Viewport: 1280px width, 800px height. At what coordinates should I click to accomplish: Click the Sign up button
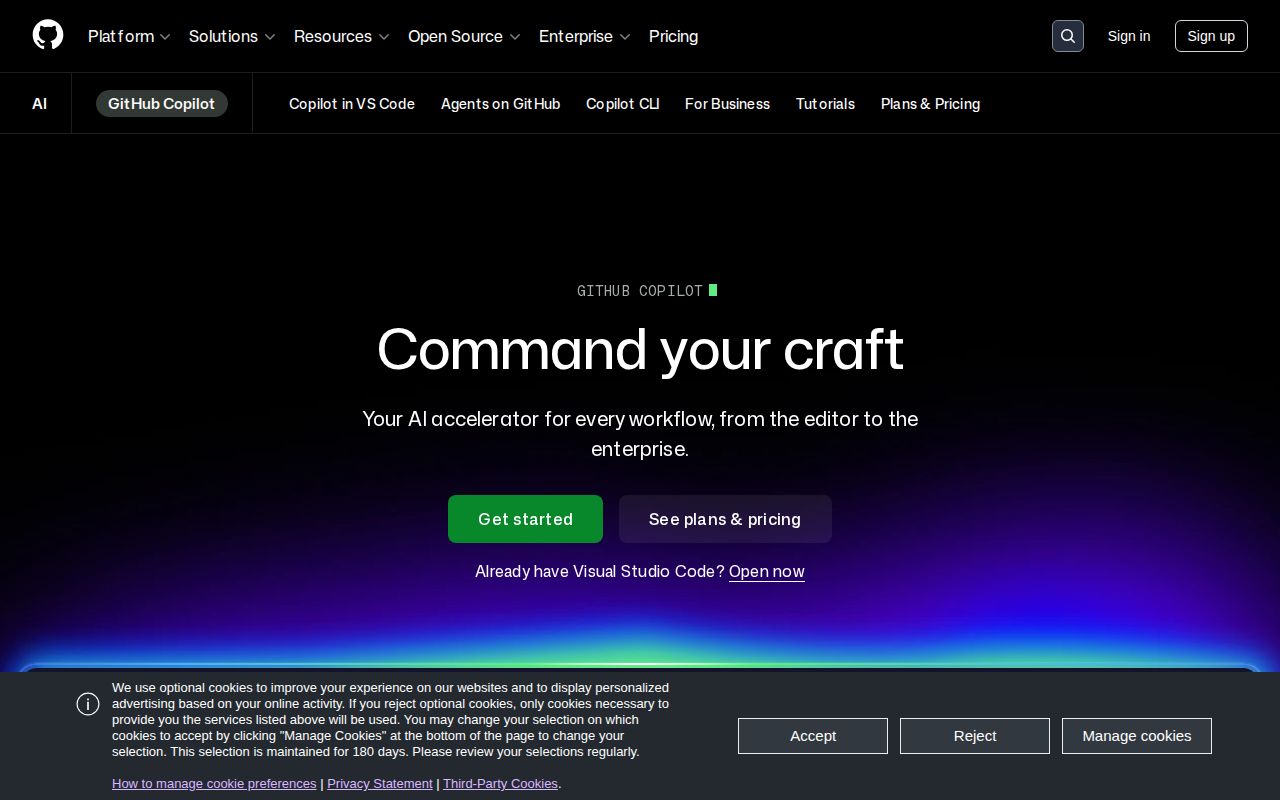[1211, 36]
